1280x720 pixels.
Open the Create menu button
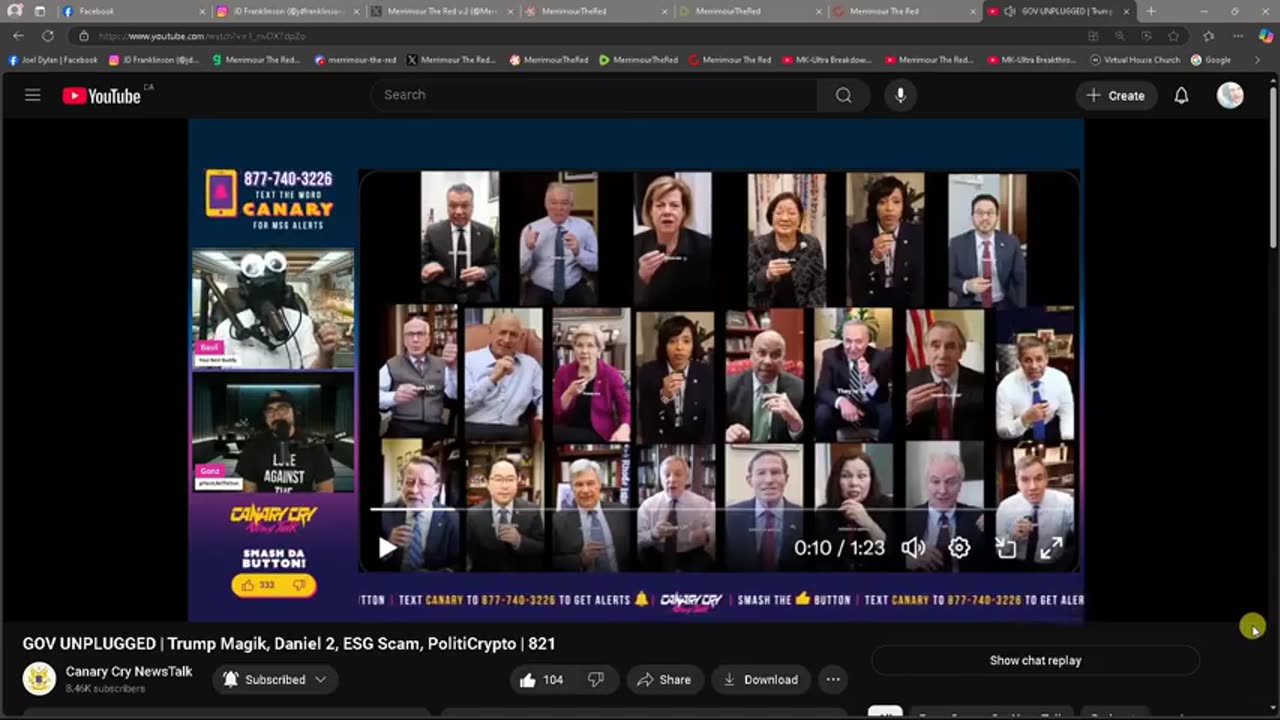(1116, 96)
